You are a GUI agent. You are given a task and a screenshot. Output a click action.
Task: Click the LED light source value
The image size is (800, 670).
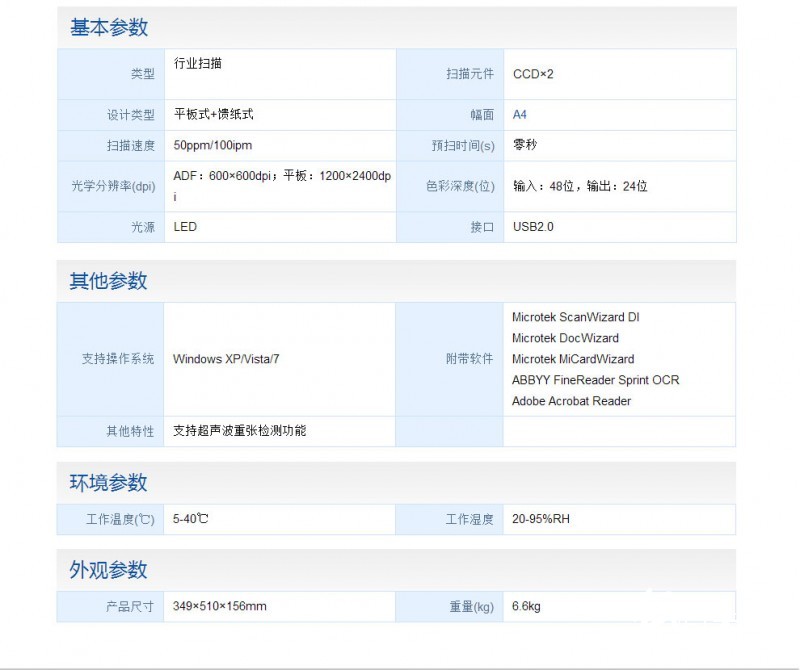185,227
